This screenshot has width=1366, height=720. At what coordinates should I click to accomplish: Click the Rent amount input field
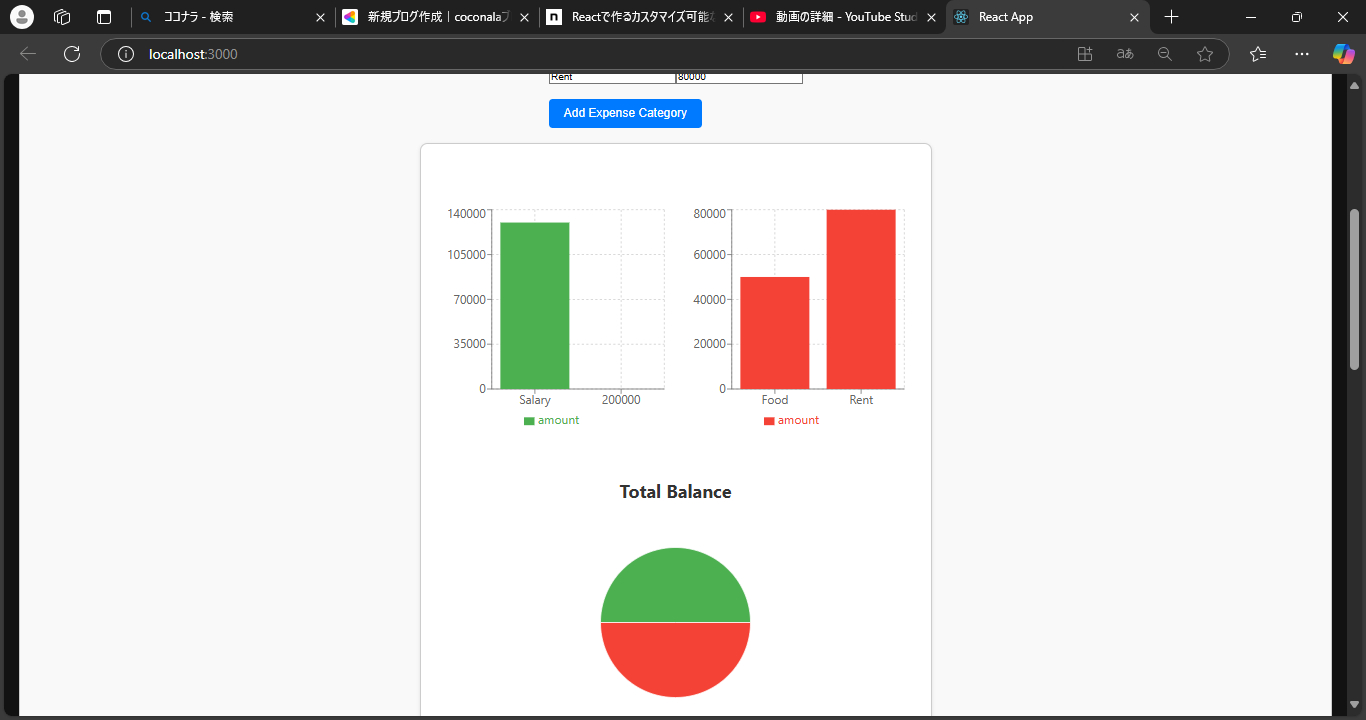tap(738, 77)
